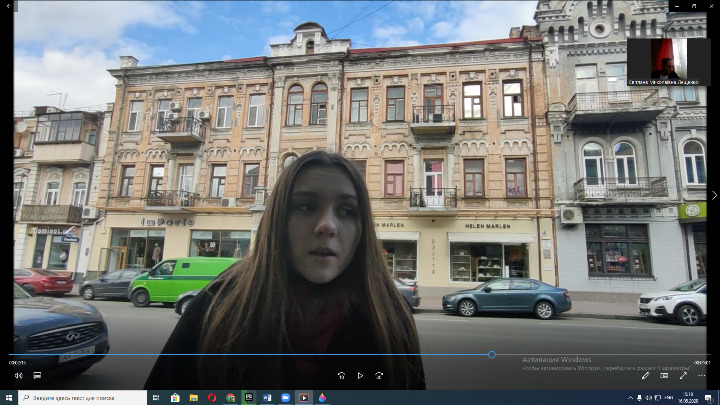Open the edit pencil tool
Screen dimensions: 720x405
645,376
